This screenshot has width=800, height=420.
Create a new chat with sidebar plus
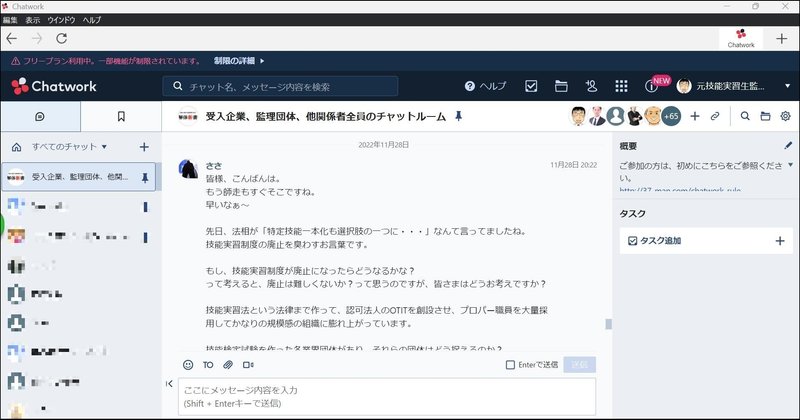click(x=144, y=147)
